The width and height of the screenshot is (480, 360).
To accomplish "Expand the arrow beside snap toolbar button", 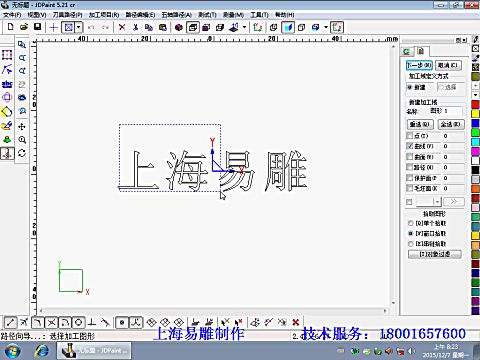I will (x=79, y=27).
